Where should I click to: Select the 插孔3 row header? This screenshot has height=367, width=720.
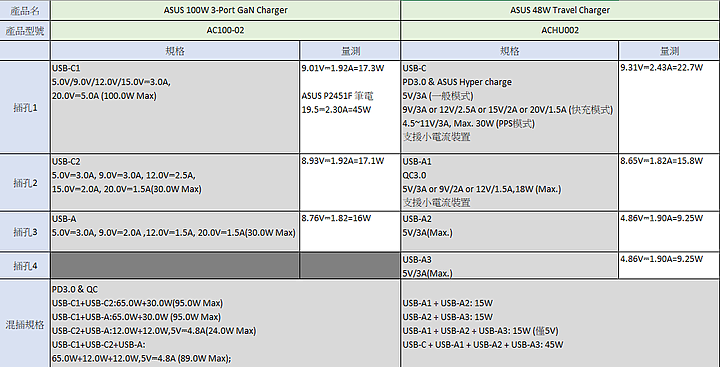(x=25, y=231)
